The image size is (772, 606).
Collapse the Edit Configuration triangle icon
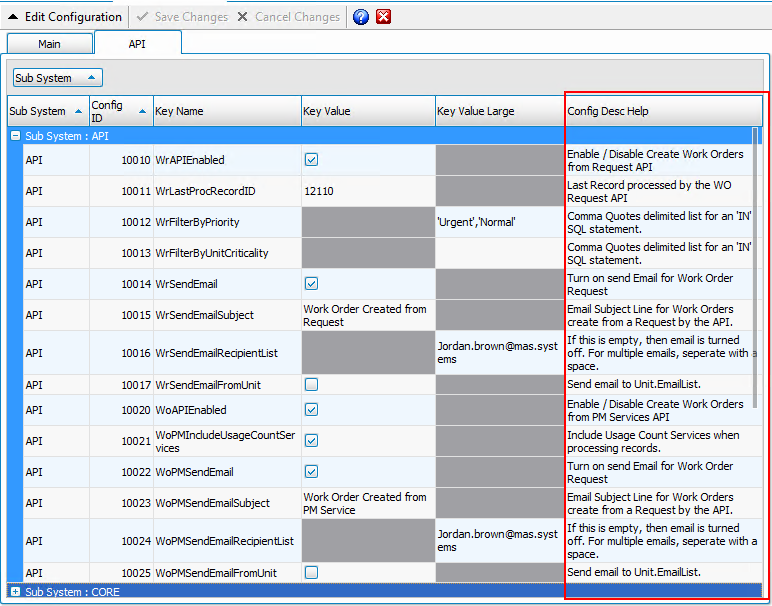point(13,17)
